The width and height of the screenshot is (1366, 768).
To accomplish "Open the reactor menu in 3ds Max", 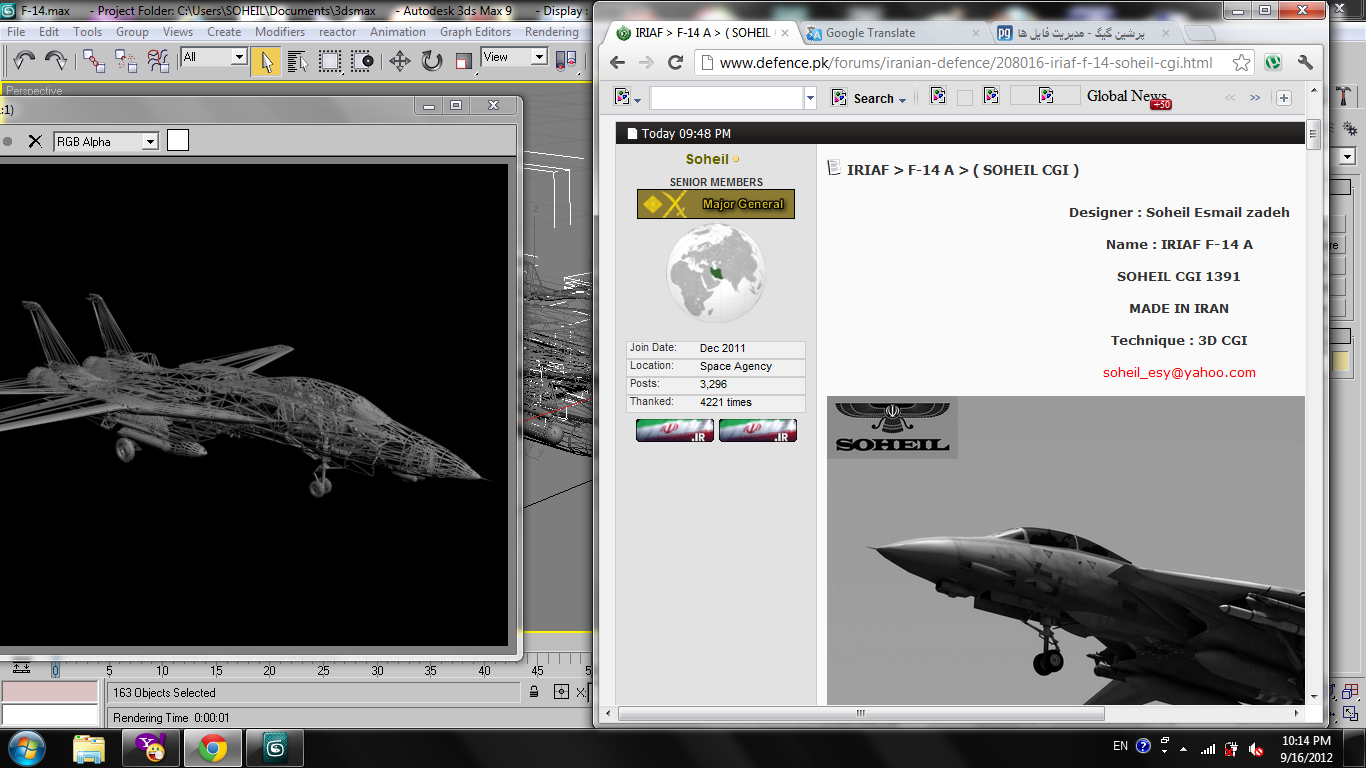I will [338, 32].
